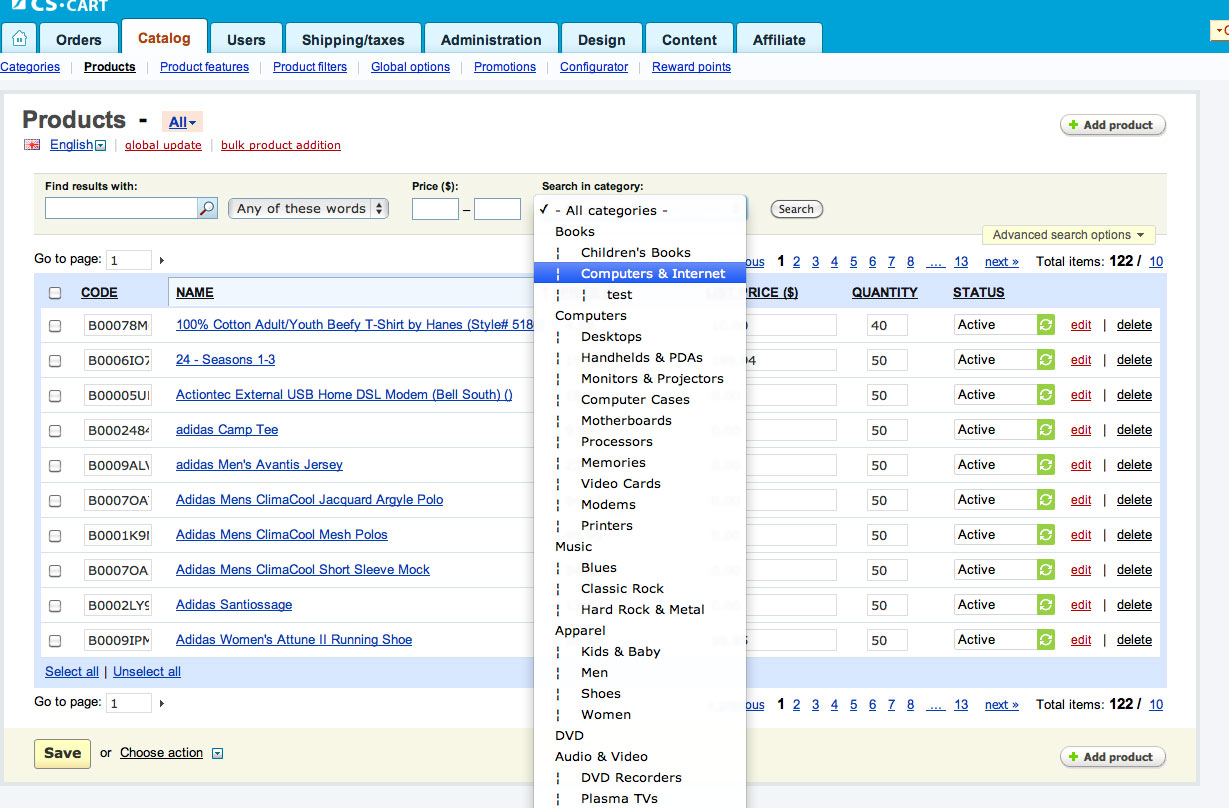Click green status icon for adidas Camp Tee
This screenshot has height=808, width=1229.
click(1046, 430)
